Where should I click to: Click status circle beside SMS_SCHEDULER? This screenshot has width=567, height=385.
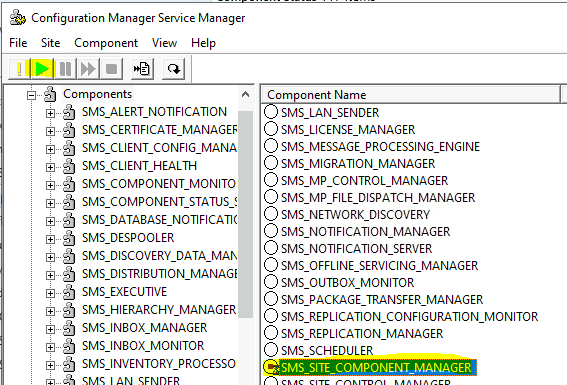point(271,350)
